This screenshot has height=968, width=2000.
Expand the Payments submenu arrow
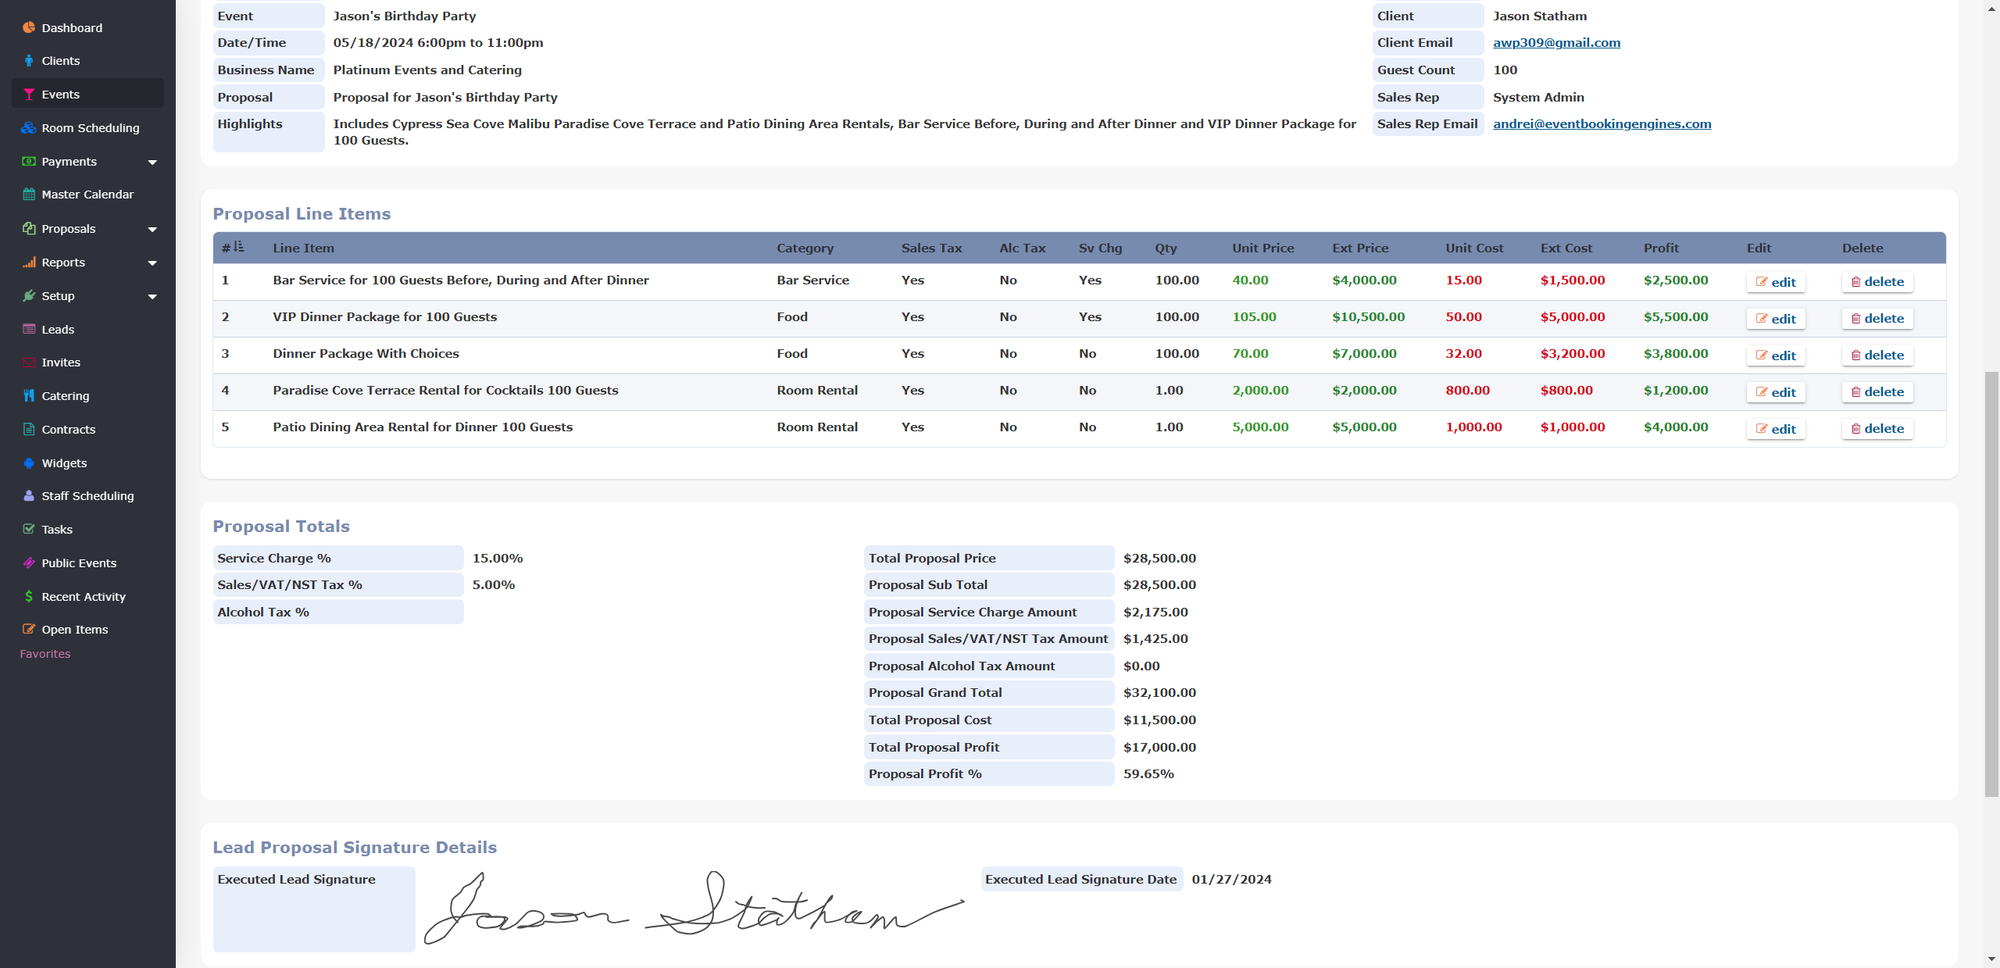point(152,162)
